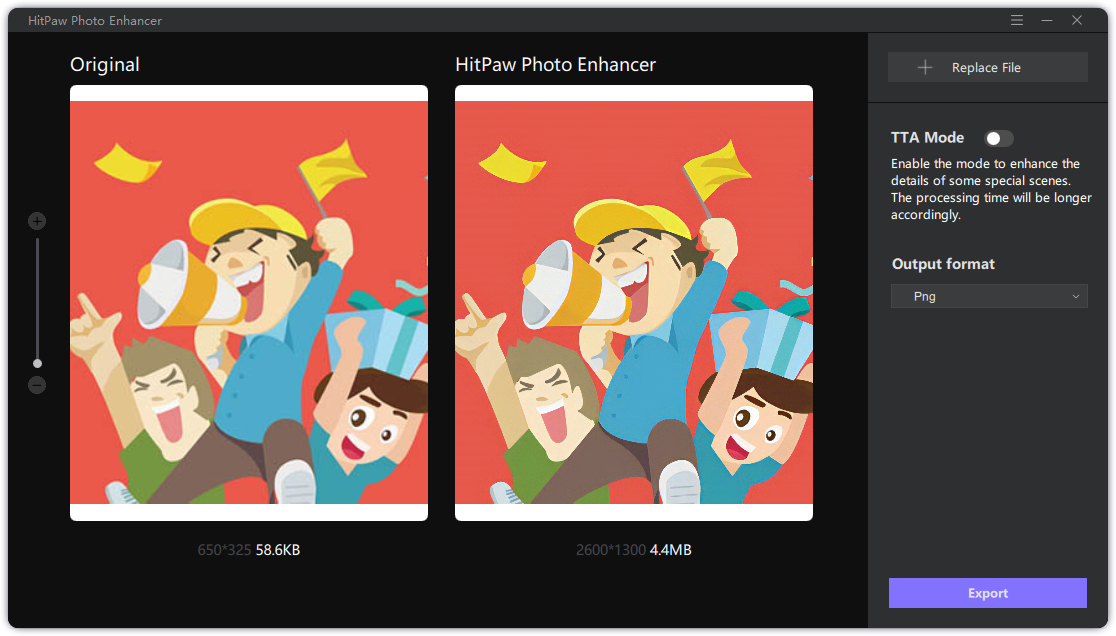Viewport: 1116px width, 636px height.
Task: Click the TTA Mode label
Action: coord(927,138)
